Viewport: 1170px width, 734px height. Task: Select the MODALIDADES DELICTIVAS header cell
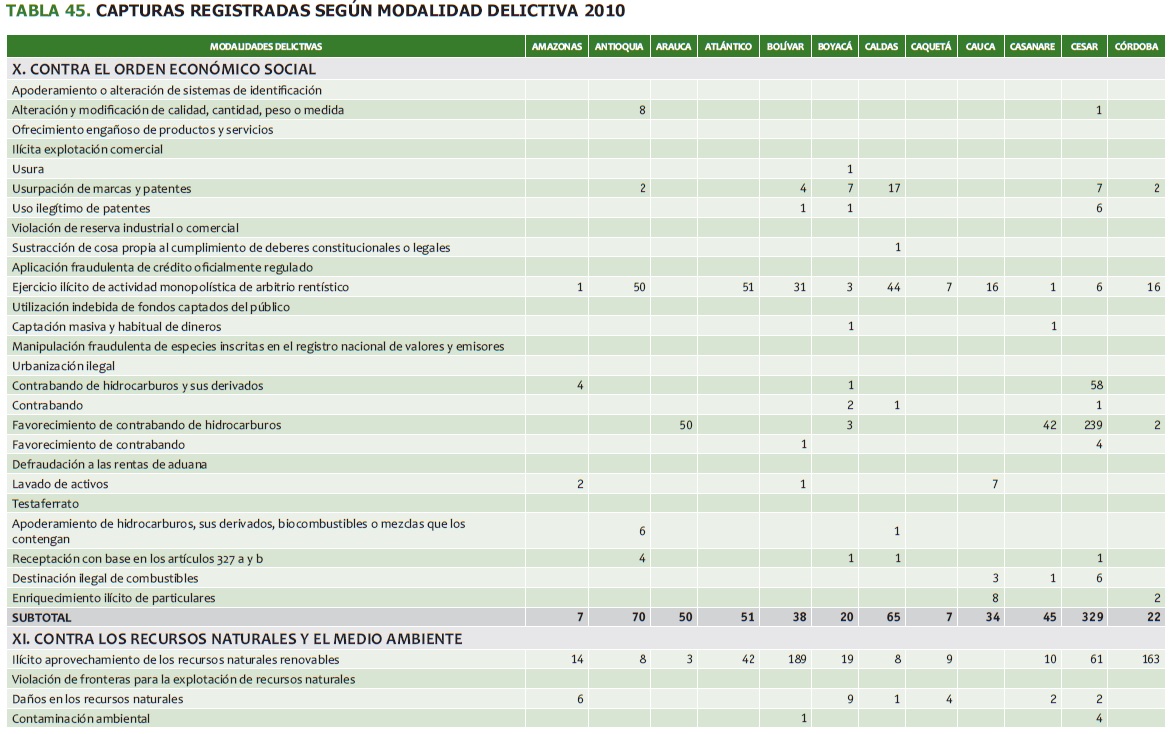(266, 47)
